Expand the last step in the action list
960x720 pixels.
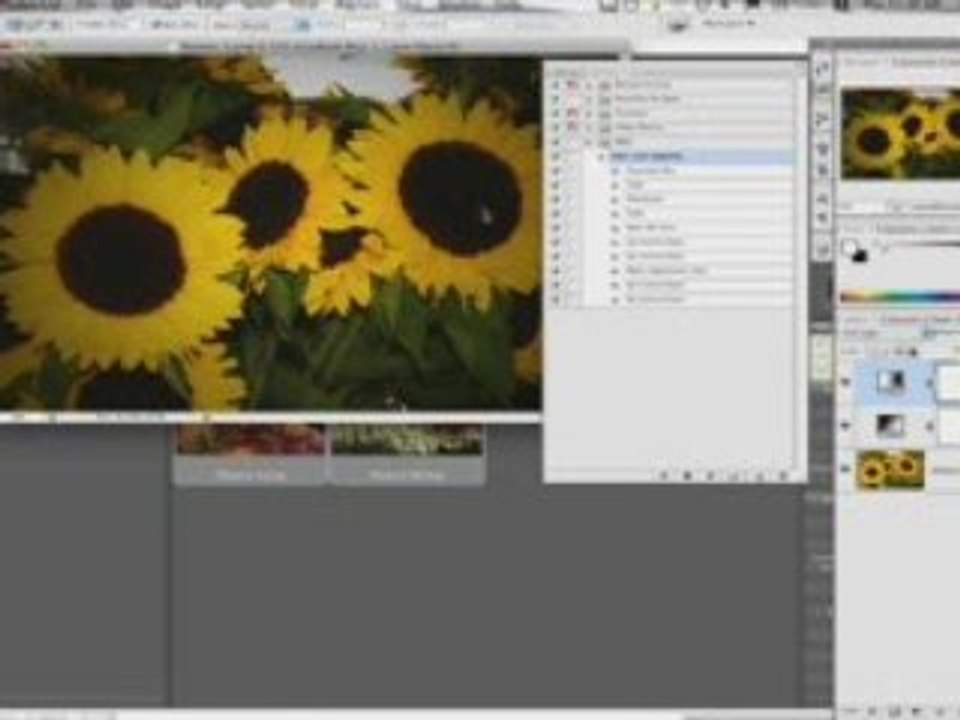coord(616,299)
